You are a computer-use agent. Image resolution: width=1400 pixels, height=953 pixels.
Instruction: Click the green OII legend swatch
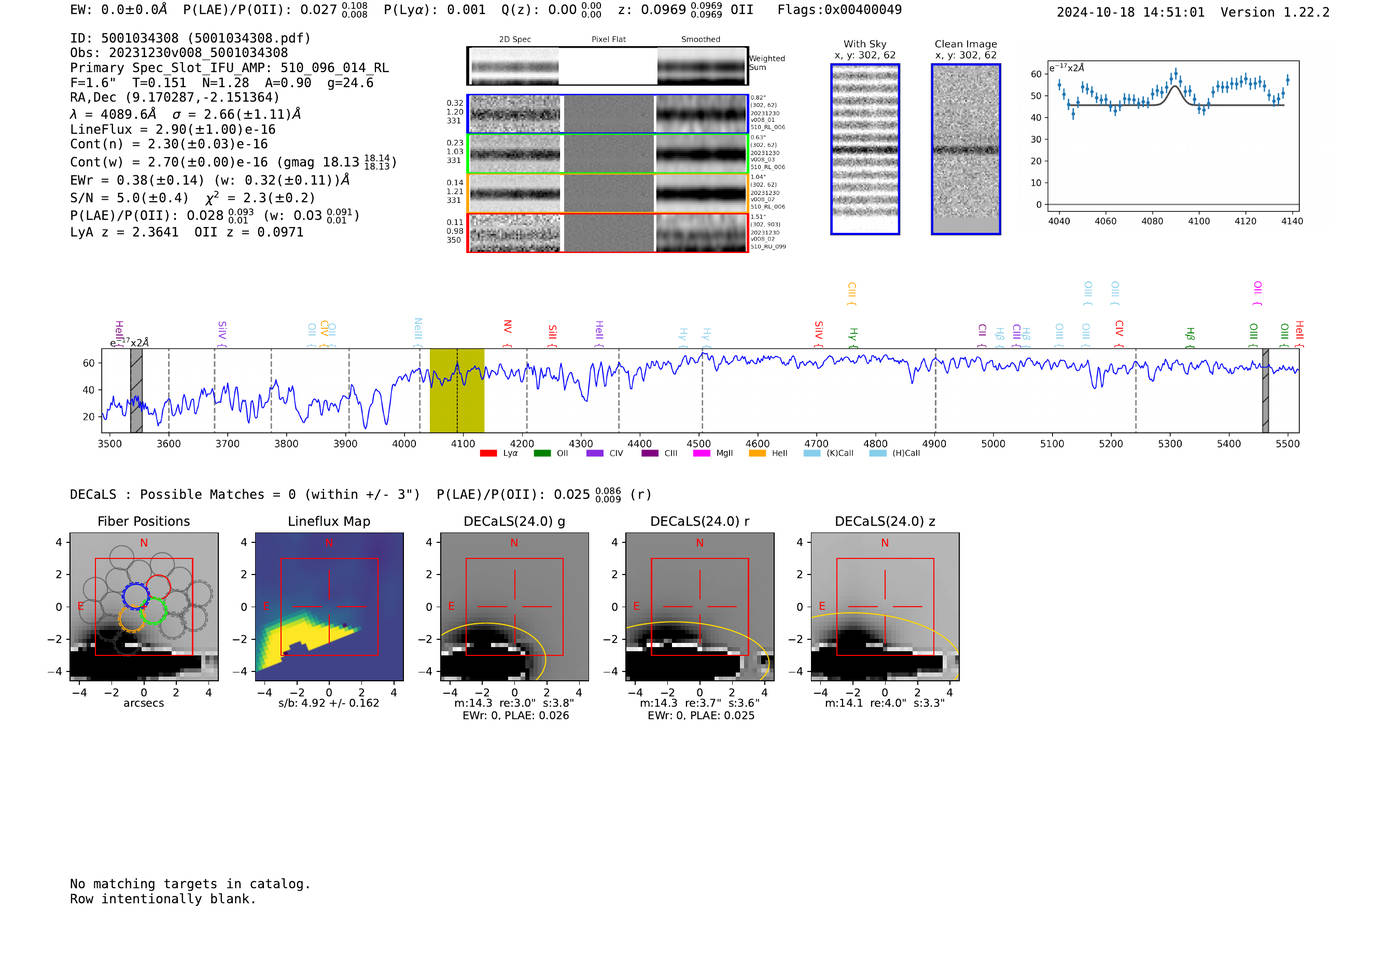pyautogui.click(x=542, y=453)
